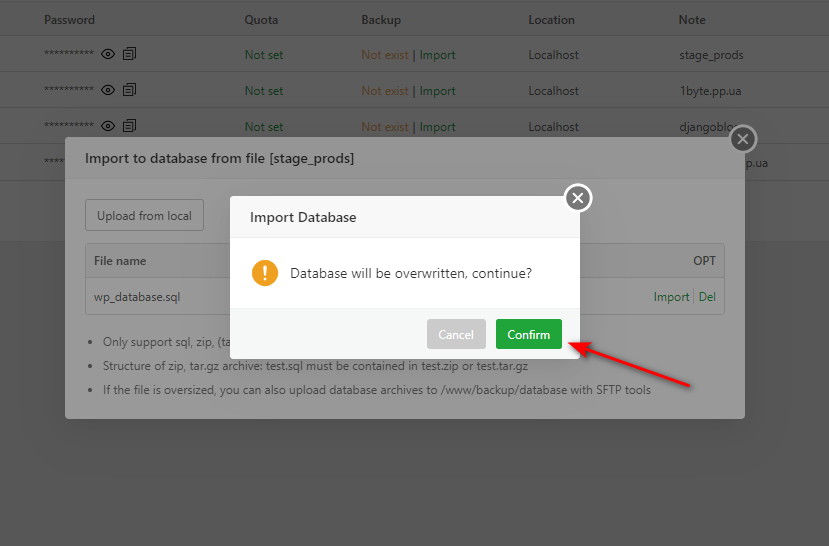Screen dimensions: 829x546
Task: Click 'Not exist' backup for stage_prods
Action: click(x=385, y=55)
